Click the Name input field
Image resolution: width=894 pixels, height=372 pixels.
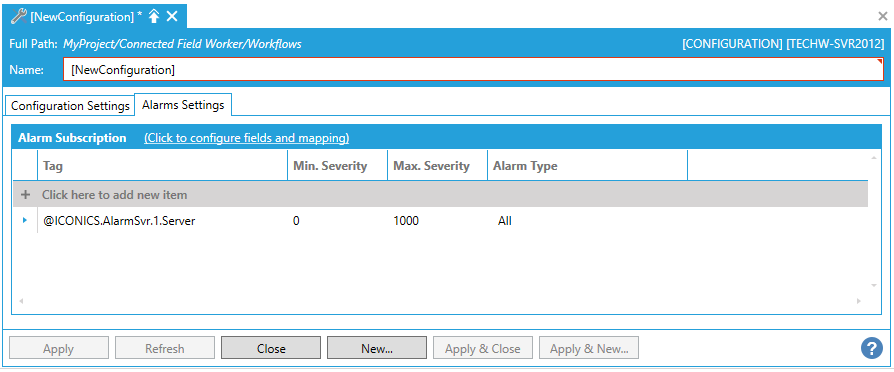click(x=473, y=70)
